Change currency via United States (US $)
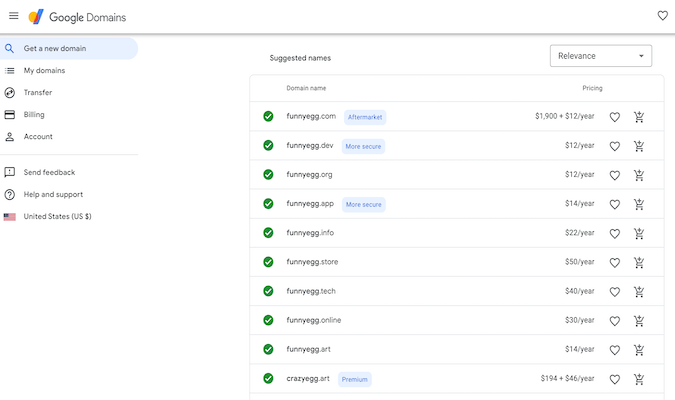Viewport: 675px width, 400px height. tap(57, 216)
